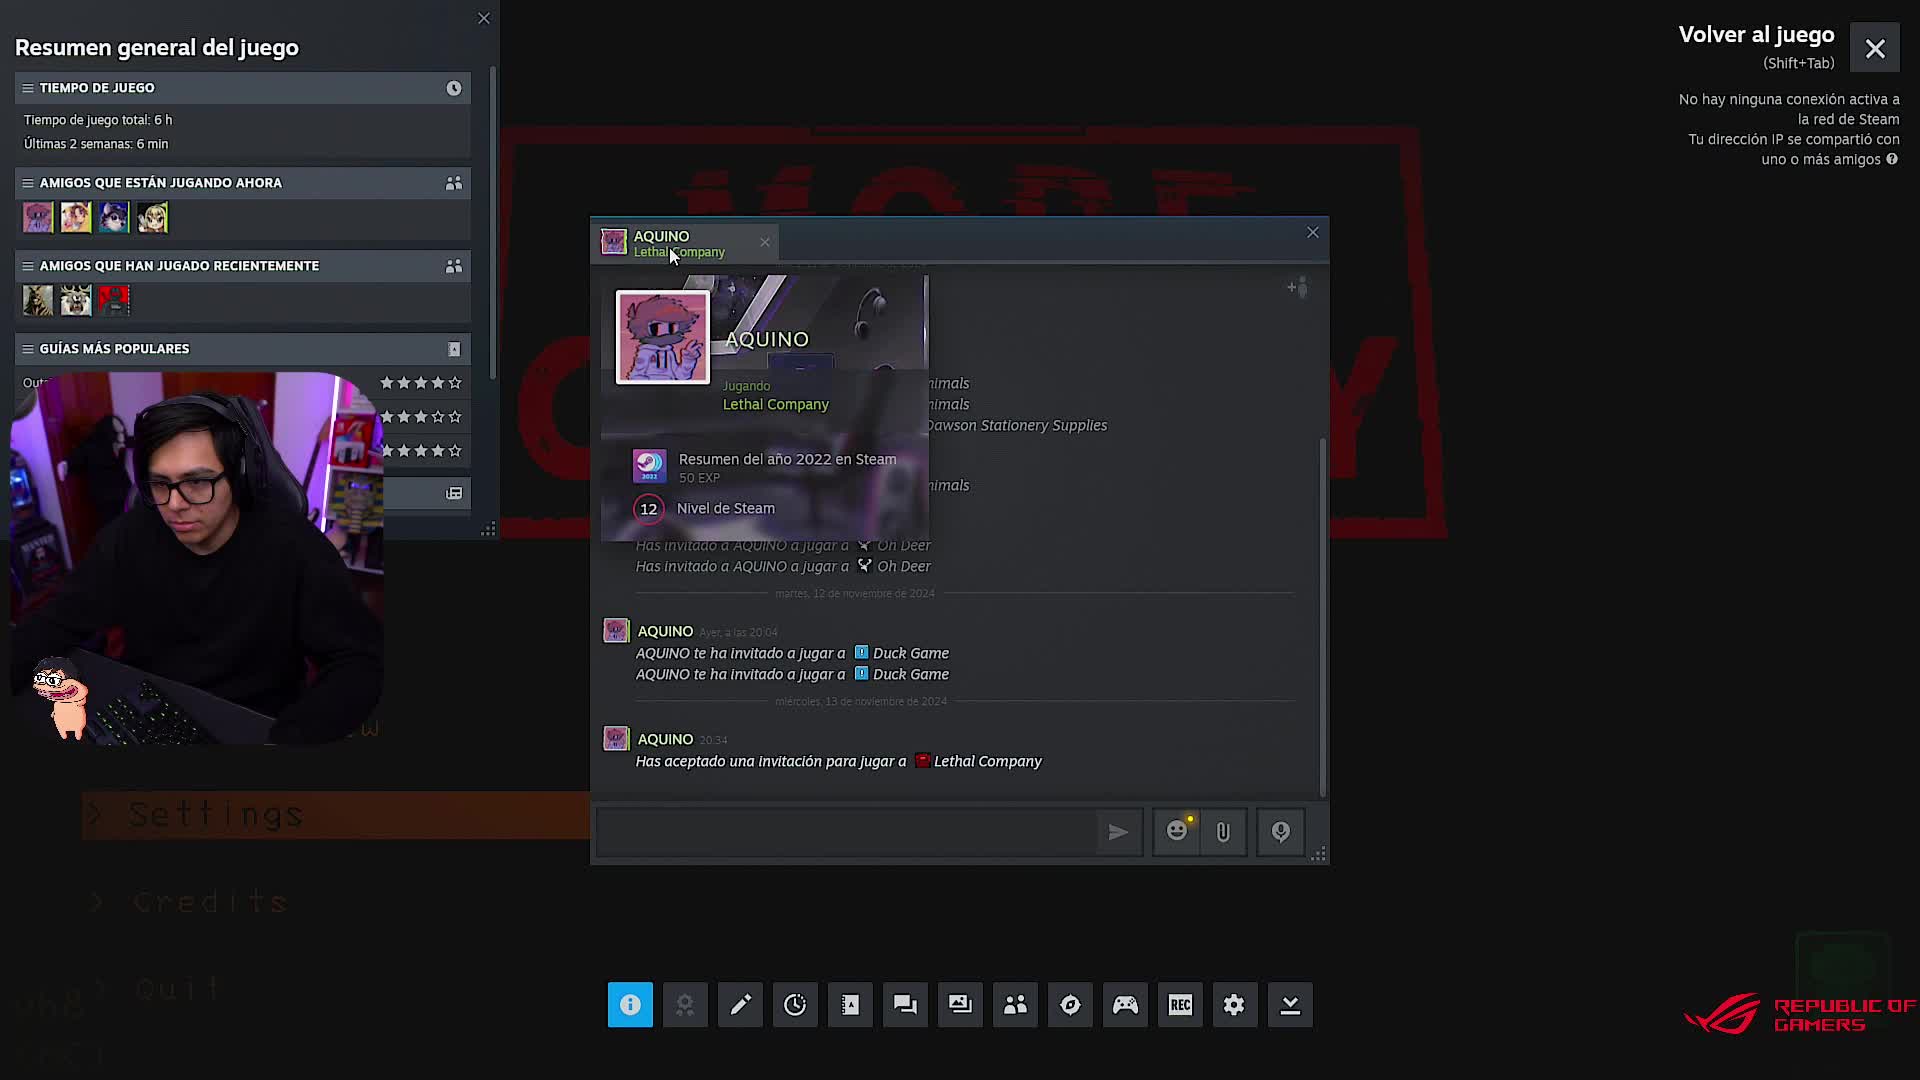Click the chat message input field
1920x1080 pixels.
point(850,831)
